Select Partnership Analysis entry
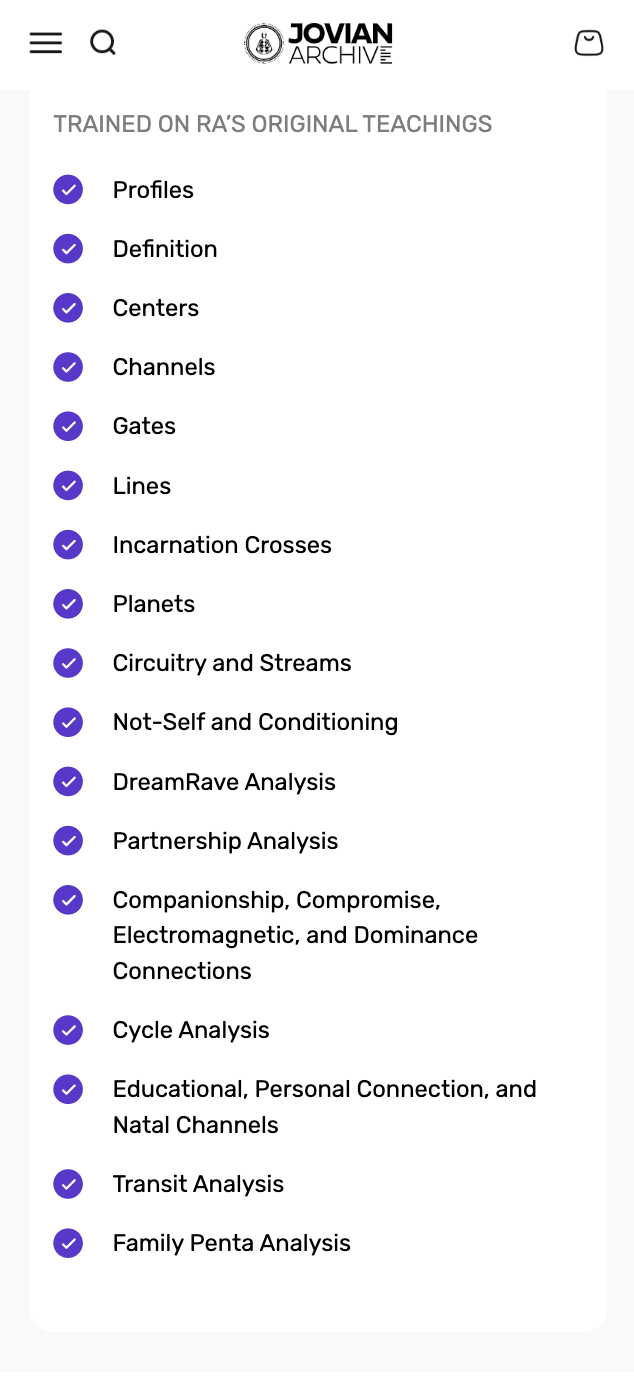Image resolution: width=634 pixels, height=1376 pixels. click(x=225, y=841)
